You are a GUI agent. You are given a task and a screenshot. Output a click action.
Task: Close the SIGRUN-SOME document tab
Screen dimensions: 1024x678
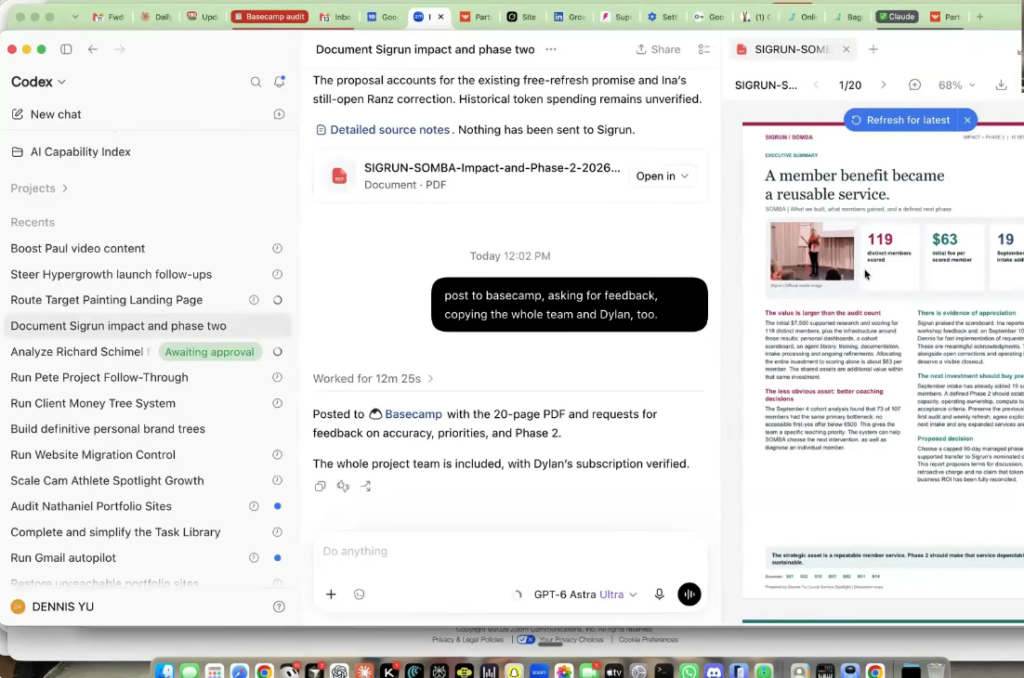coord(846,49)
